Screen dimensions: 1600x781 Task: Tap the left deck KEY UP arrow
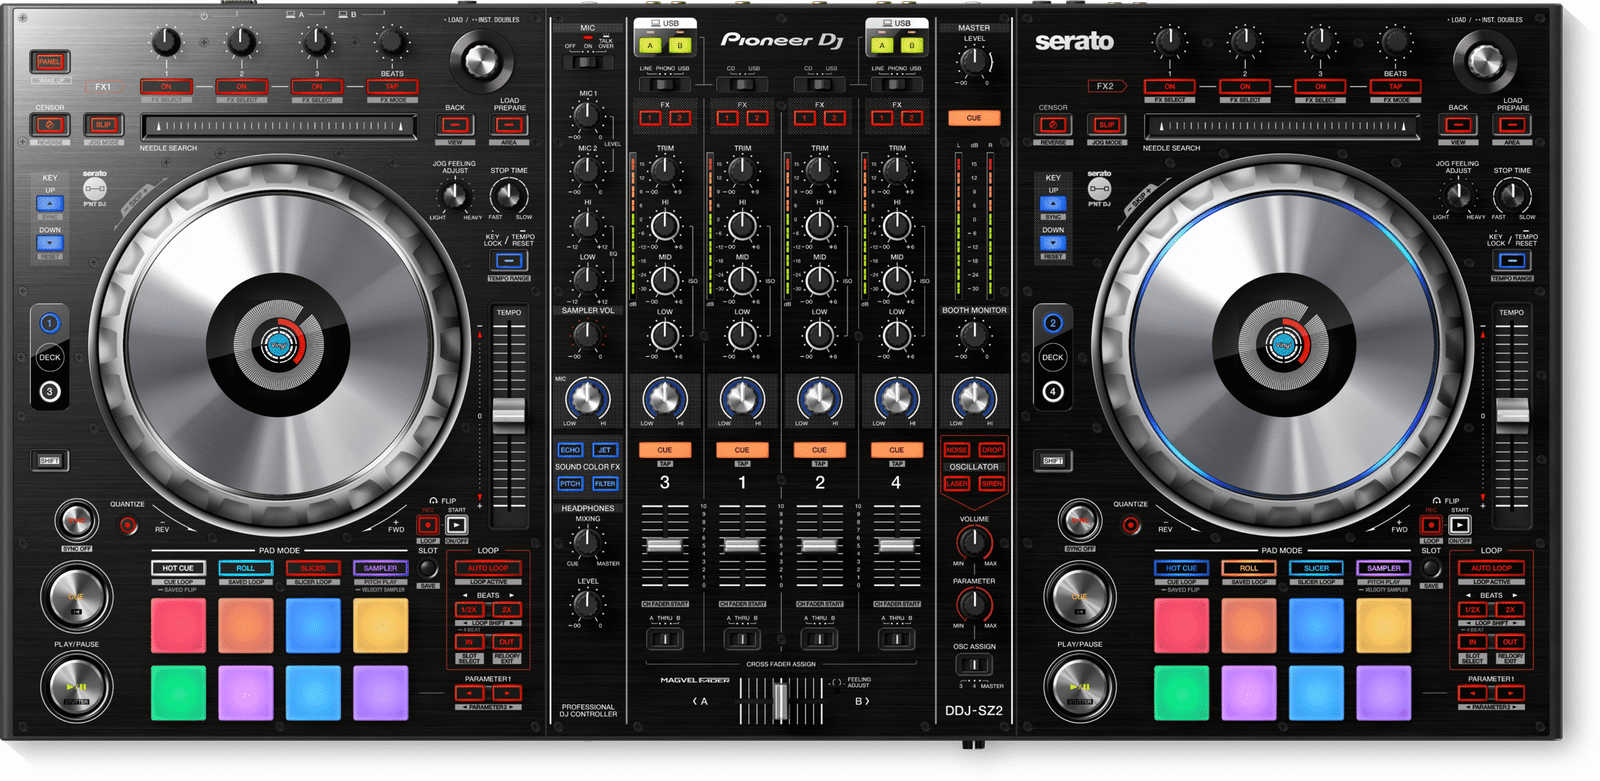pyautogui.click(x=50, y=203)
